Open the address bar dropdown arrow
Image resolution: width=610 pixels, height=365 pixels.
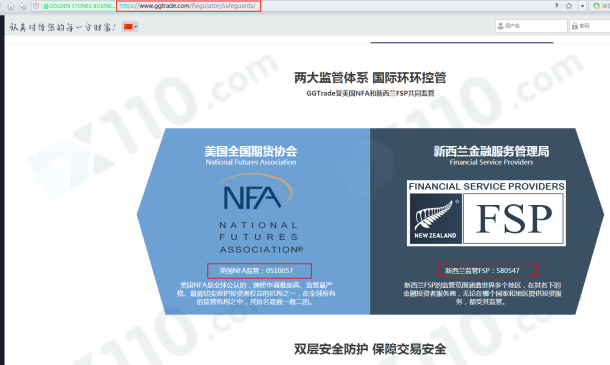(582, 6)
